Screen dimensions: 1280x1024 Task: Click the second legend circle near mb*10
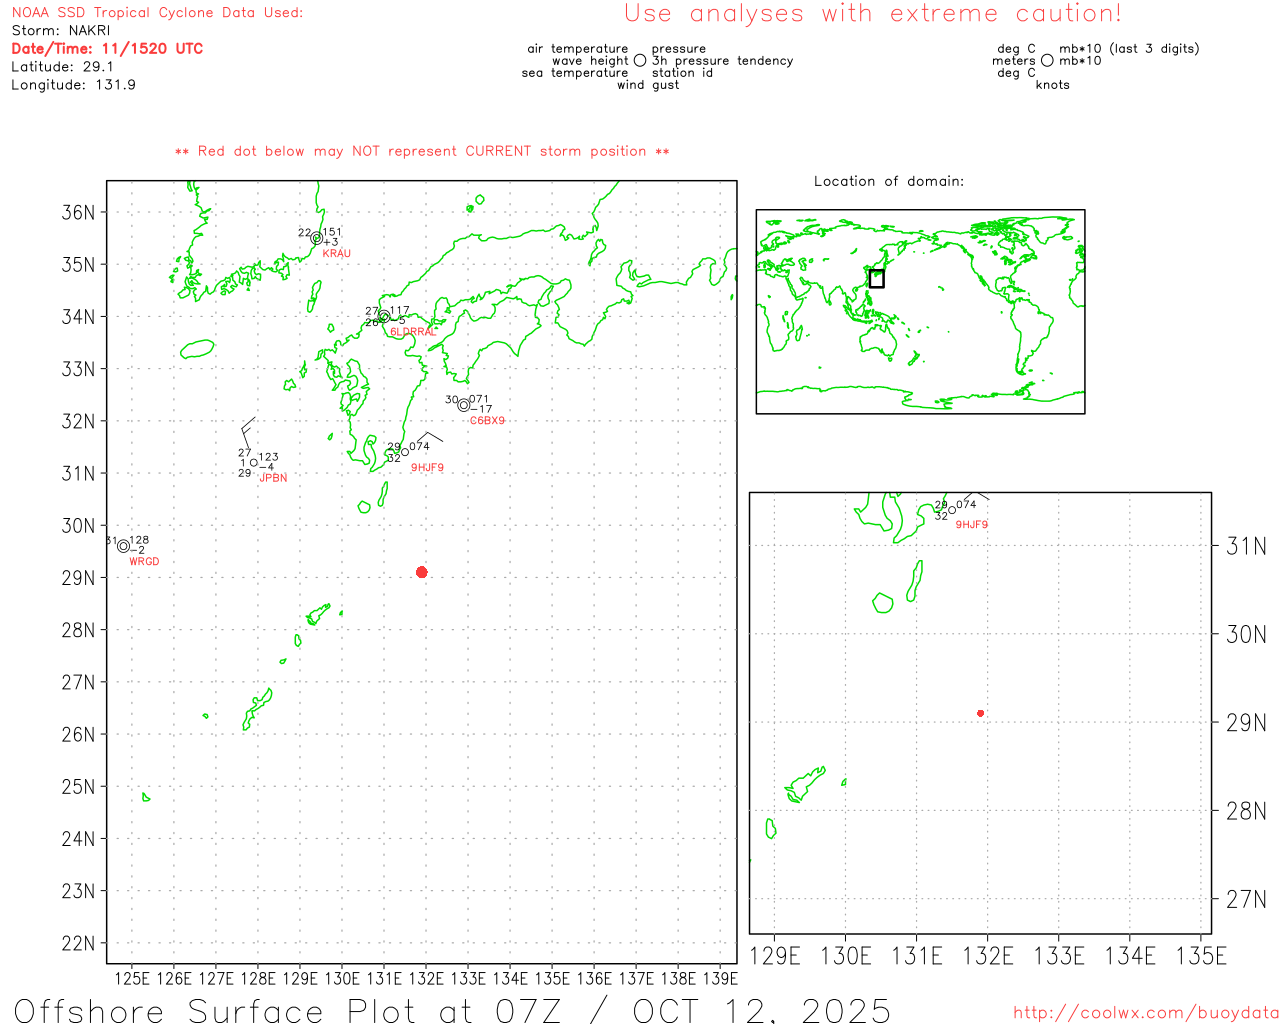pyautogui.click(x=1047, y=61)
